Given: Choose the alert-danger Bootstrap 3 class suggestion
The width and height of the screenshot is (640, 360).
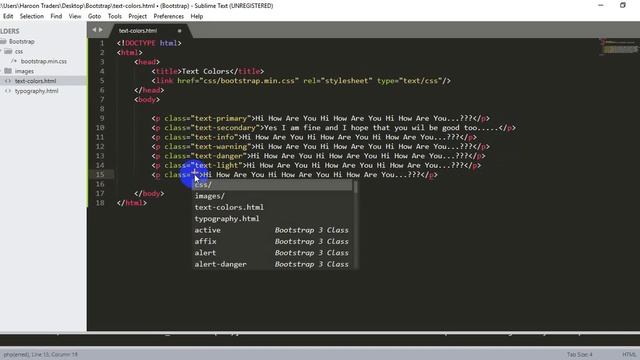Looking at the screenshot, I should pos(273,264).
